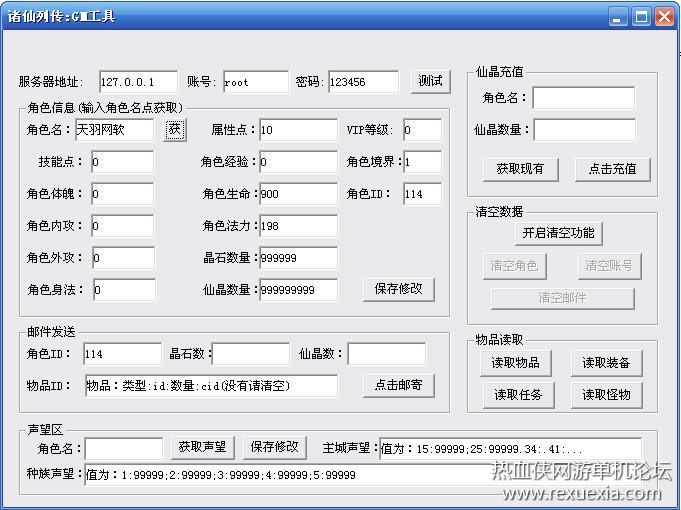Enable clearing with the 开启清空功能 button
Image resolution: width=681 pixels, height=510 pixels.
(x=559, y=233)
